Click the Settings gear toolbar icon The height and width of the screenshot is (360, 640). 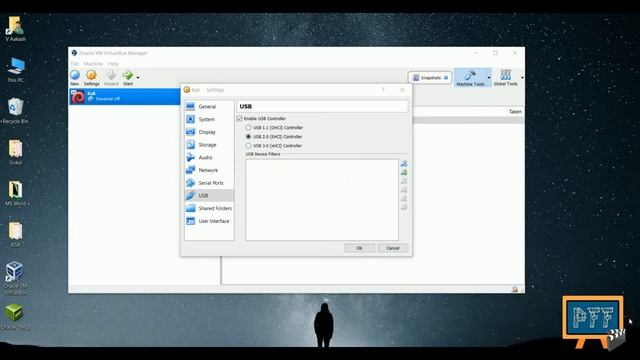[91, 77]
